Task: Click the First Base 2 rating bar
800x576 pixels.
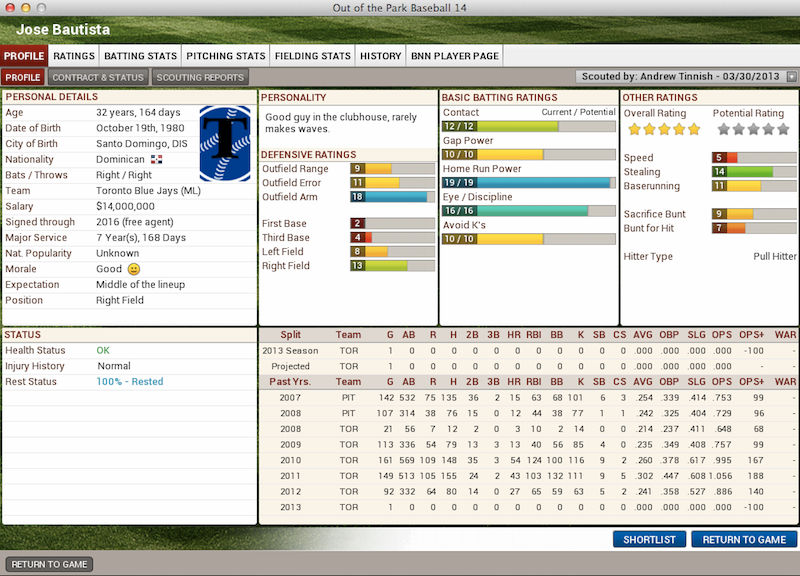Action: click(x=392, y=223)
